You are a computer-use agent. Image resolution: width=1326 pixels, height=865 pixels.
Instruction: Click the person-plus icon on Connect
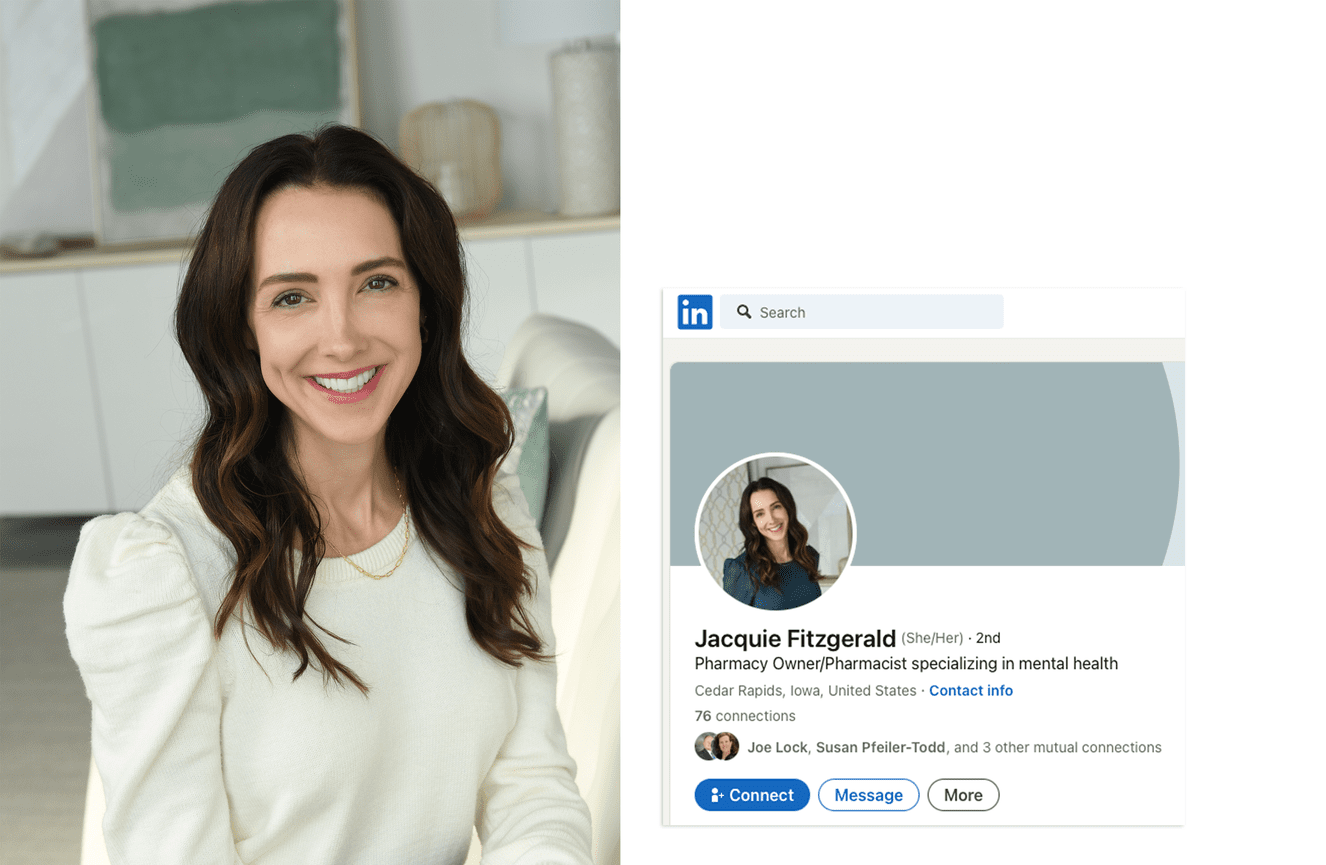pos(717,795)
